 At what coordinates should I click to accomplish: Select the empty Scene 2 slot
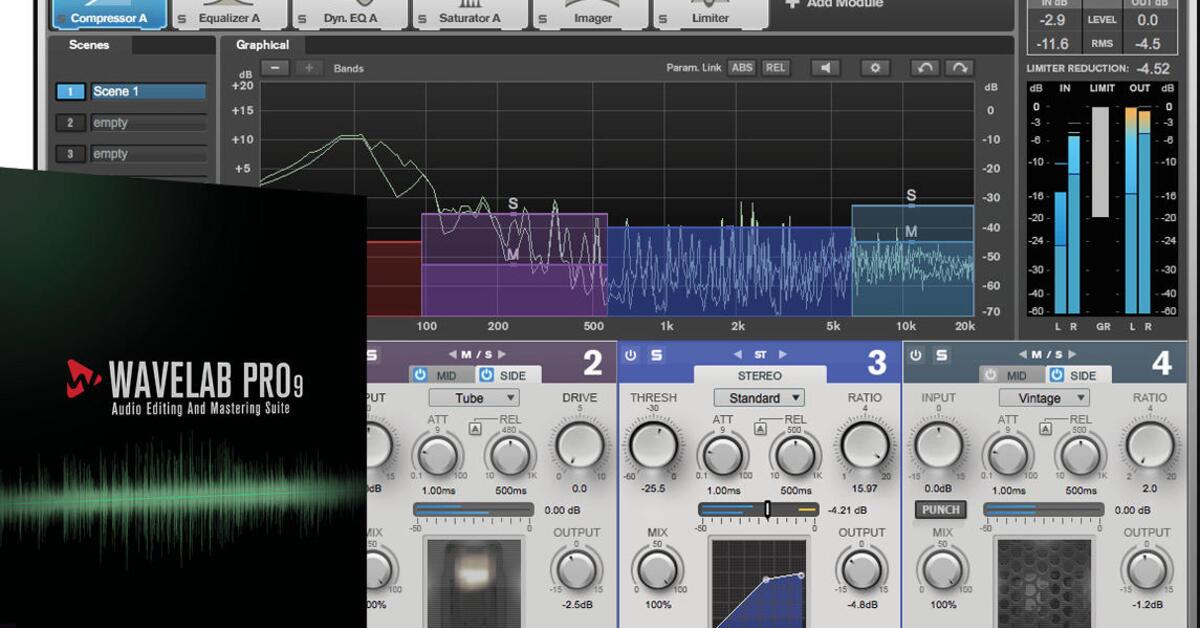(148, 122)
